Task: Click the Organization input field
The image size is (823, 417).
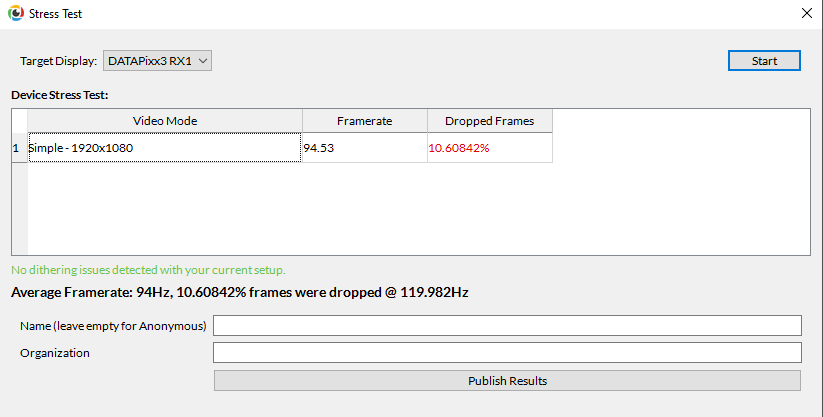Action: point(507,352)
